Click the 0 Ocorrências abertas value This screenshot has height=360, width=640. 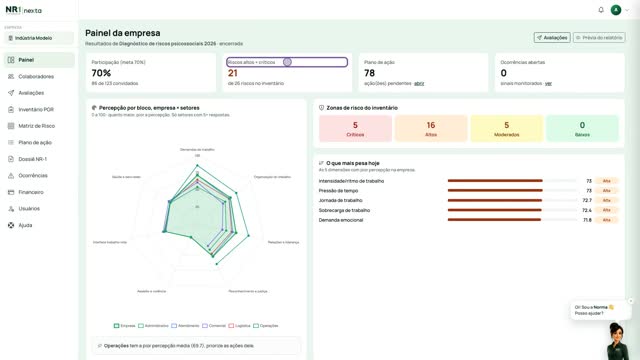pos(504,73)
